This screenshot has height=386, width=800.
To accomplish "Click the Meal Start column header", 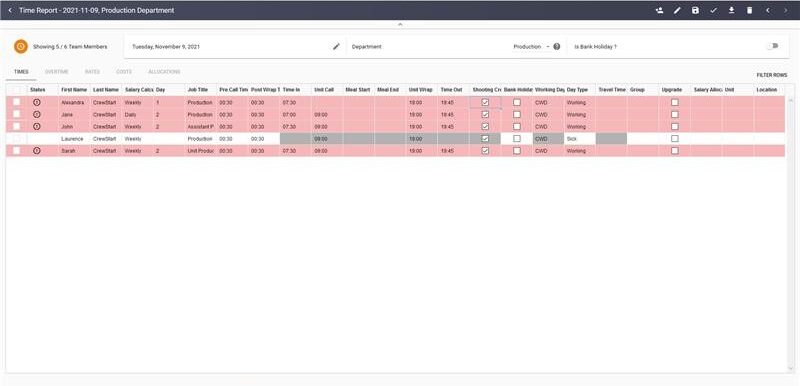I will [358, 90].
